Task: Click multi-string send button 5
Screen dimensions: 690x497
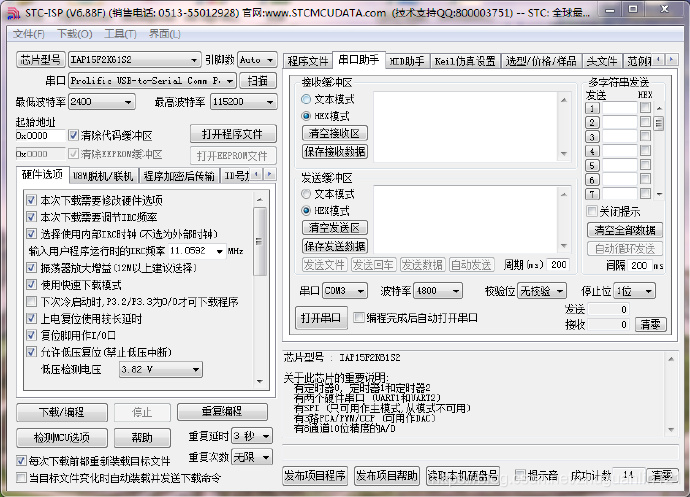Action: (592, 166)
